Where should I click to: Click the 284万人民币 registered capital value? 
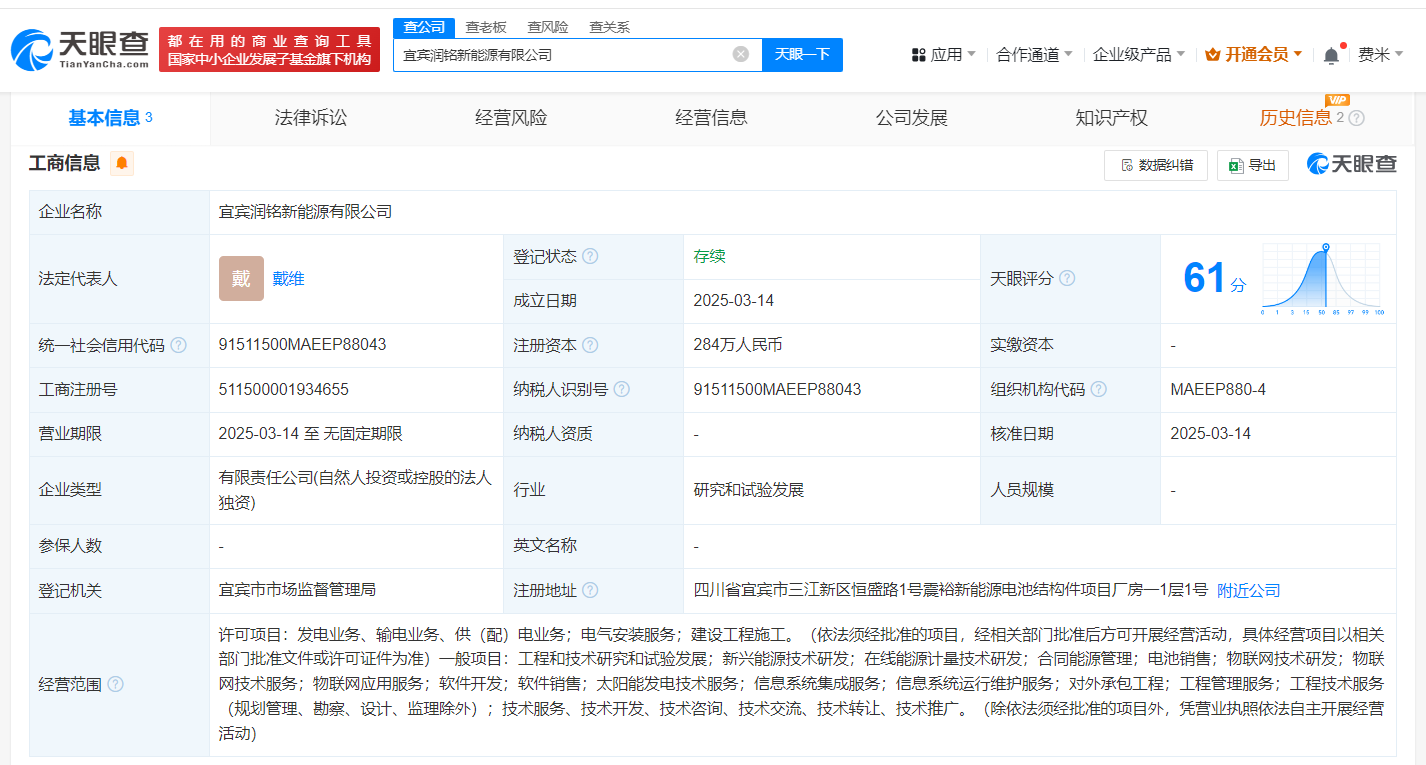point(737,344)
